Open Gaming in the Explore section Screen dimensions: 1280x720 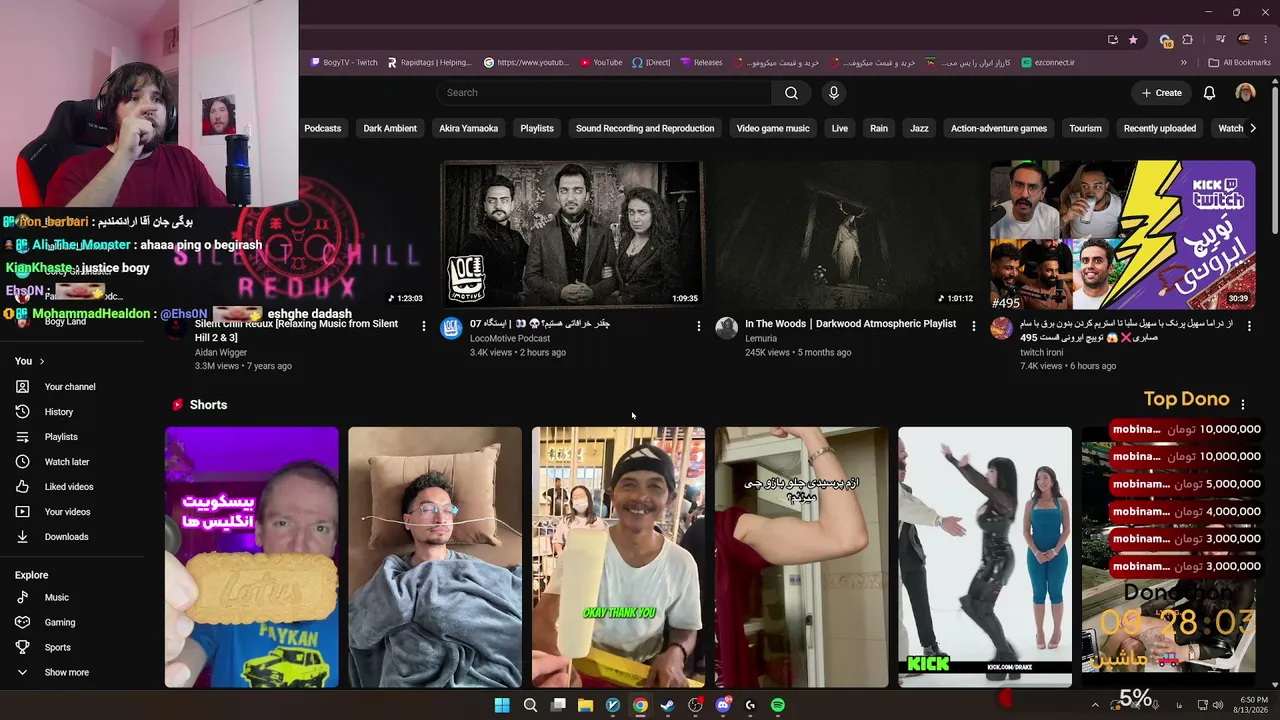(60, 622)
